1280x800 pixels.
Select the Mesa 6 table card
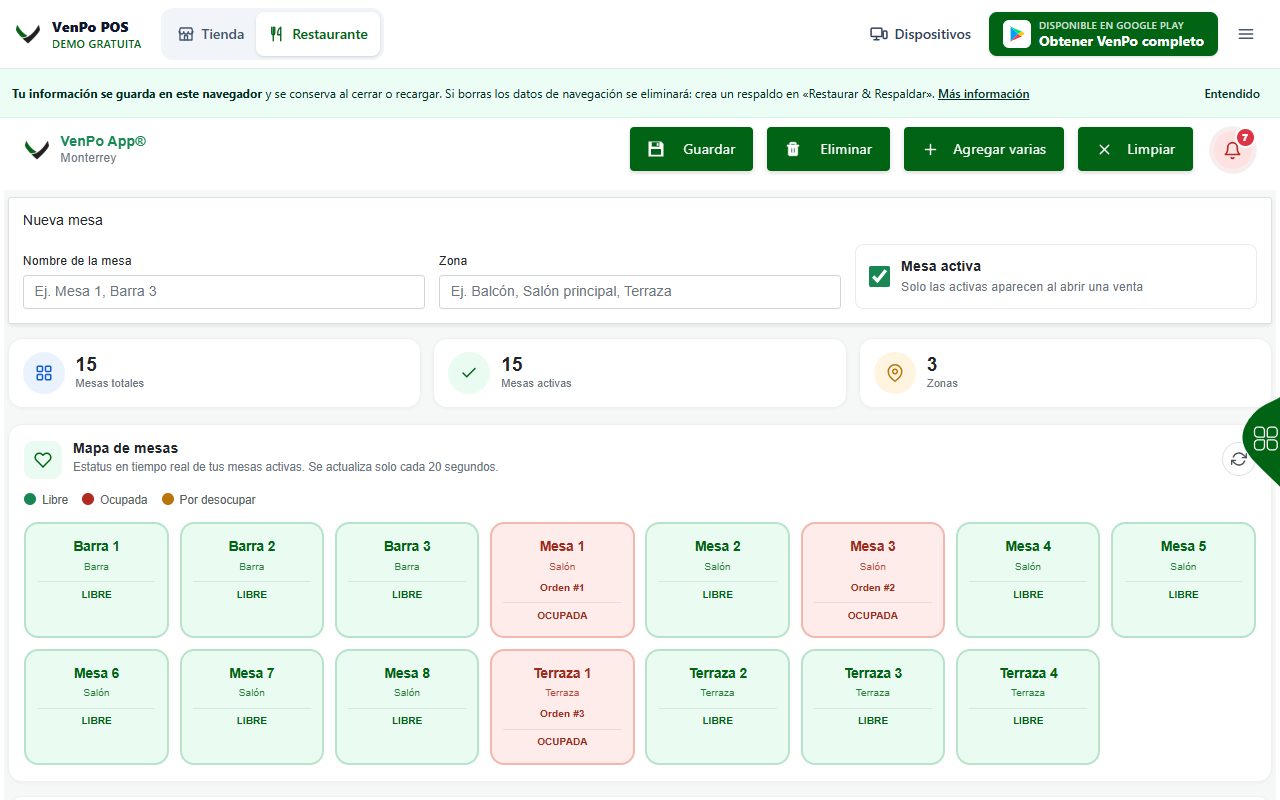coord(96,707)
